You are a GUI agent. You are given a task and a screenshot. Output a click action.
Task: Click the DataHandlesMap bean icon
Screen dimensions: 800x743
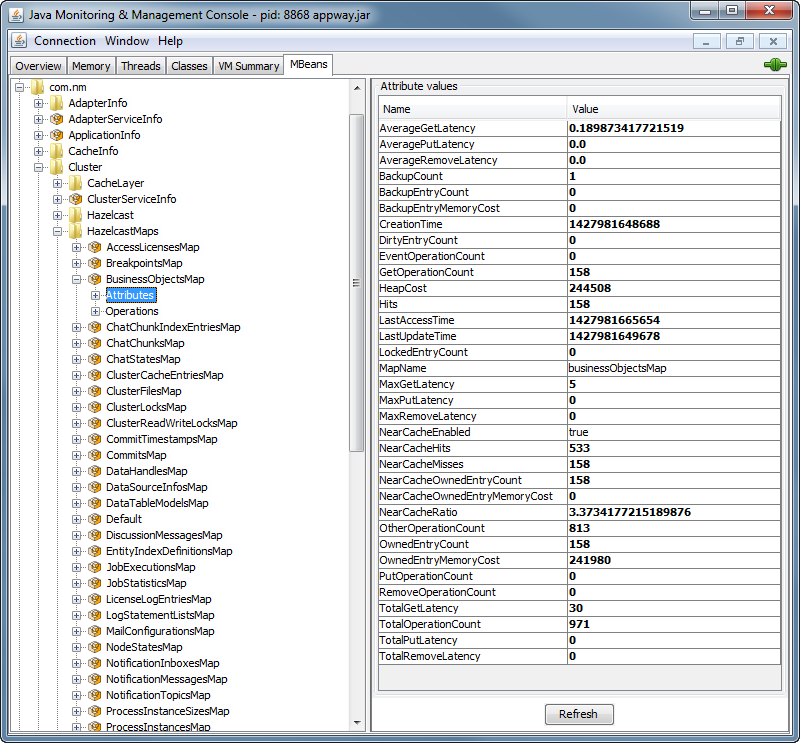94,471
